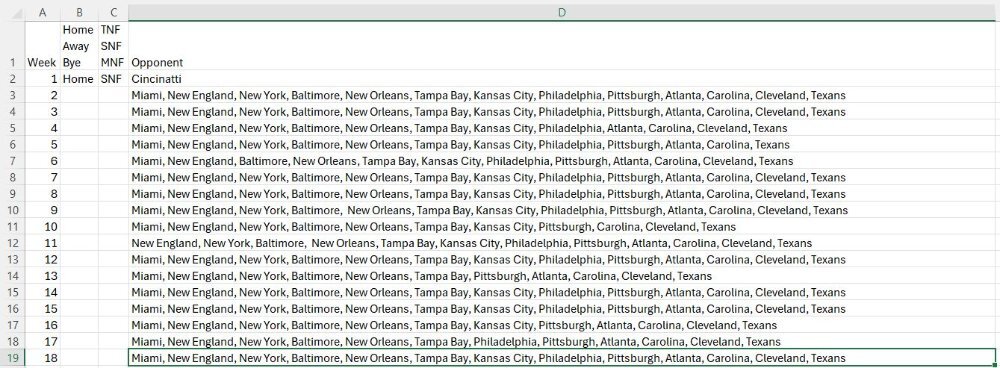The image size is (1000, 368).
Task: Select column B header
Action: click(79, 12)
